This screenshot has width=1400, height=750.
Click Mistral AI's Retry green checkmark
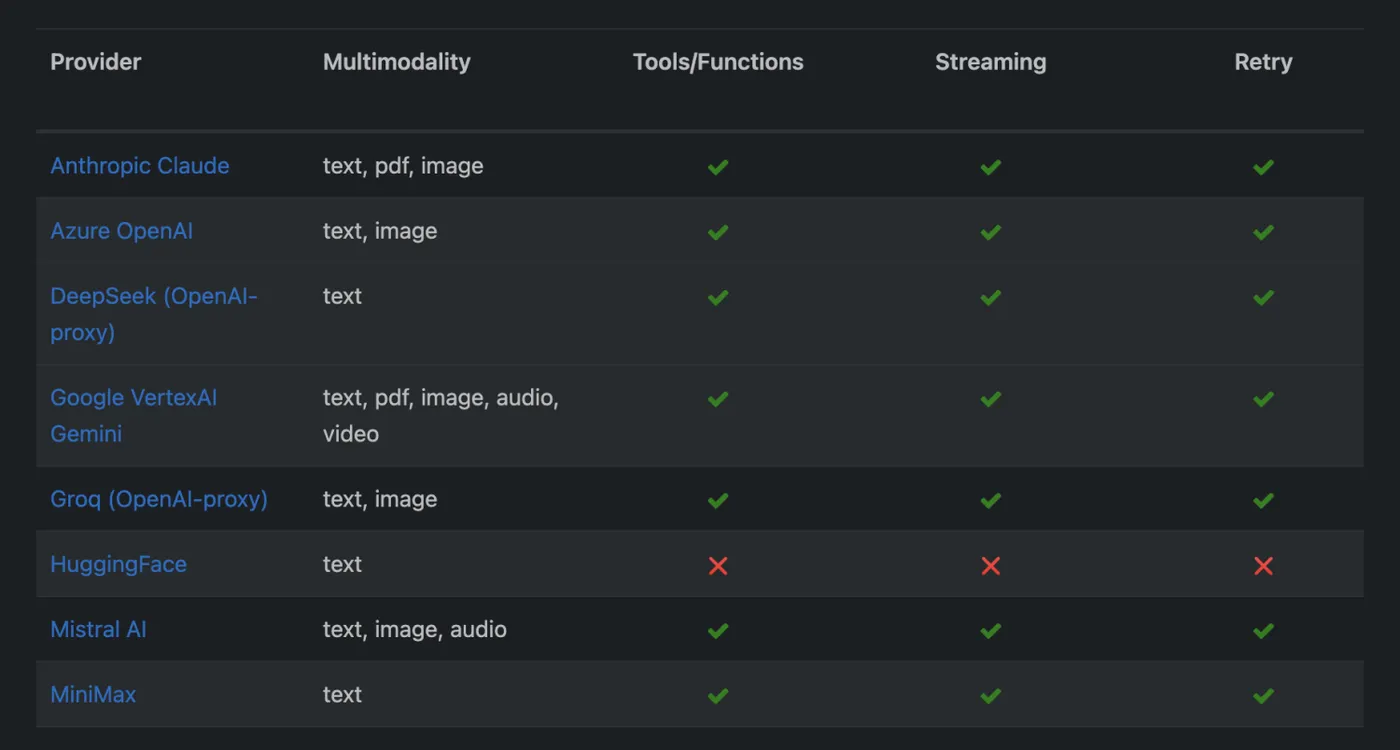(1263, 631)
